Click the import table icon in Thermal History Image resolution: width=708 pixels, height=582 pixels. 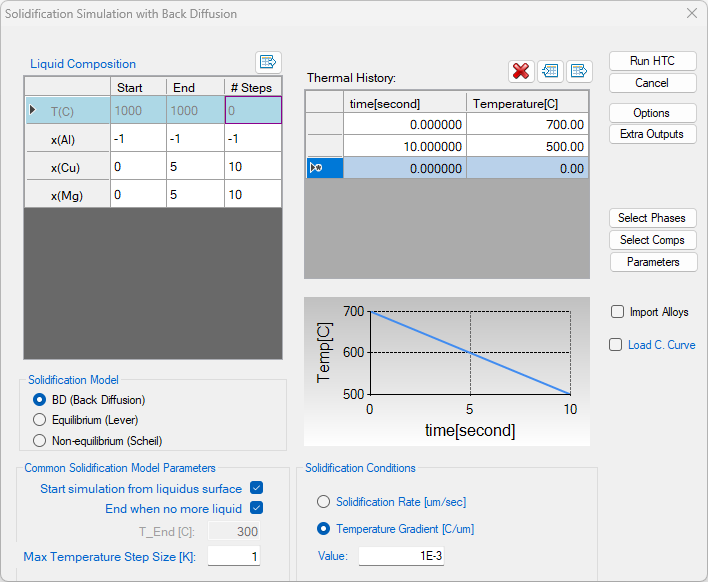[550, 70]
